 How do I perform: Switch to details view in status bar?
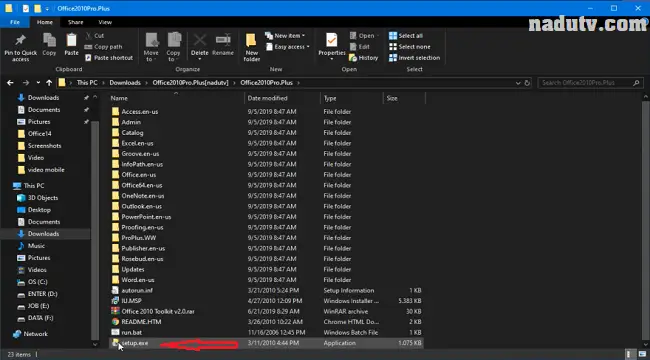pos(629,354)
